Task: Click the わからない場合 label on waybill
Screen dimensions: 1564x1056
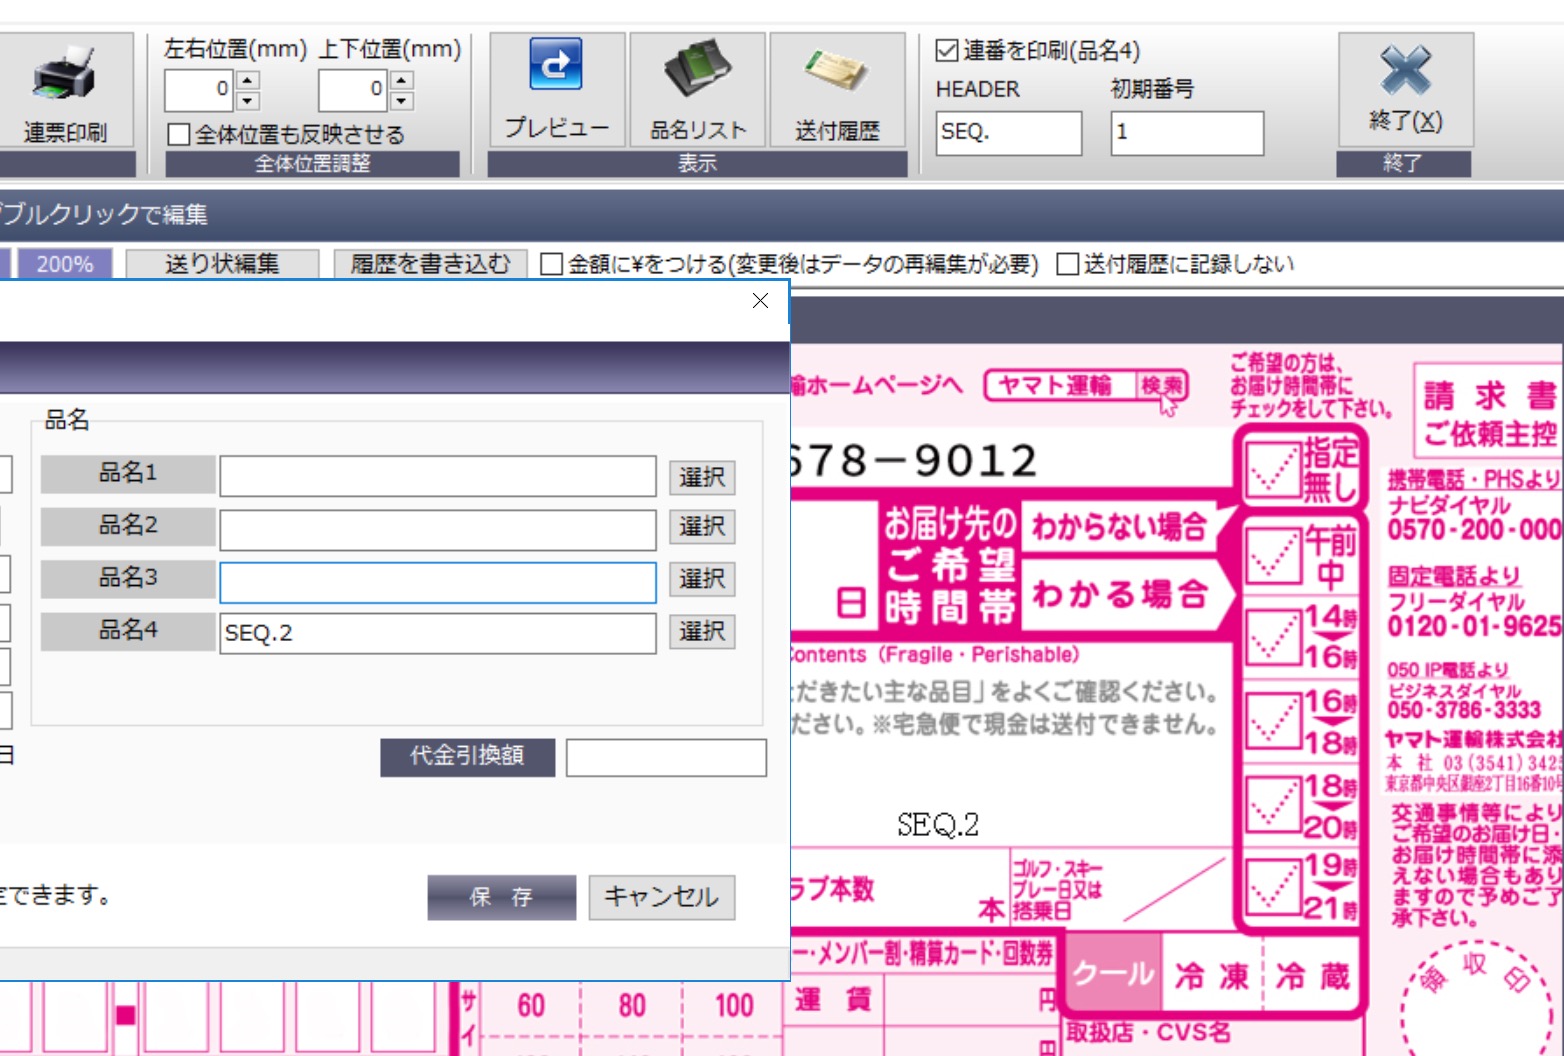Action: (x=1120, y=527)
